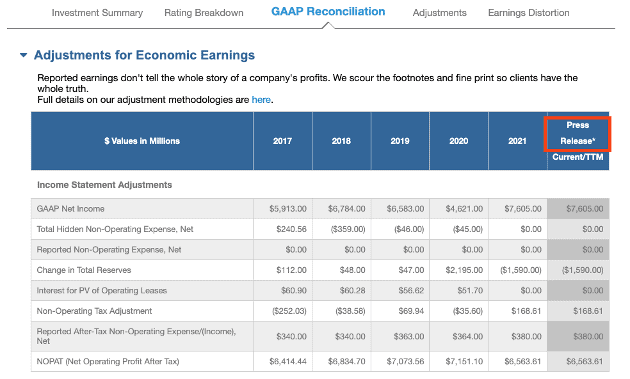Open the Earnings Distortion tab
The width and height of the screenshot is (630, 379).
point(528,13)
